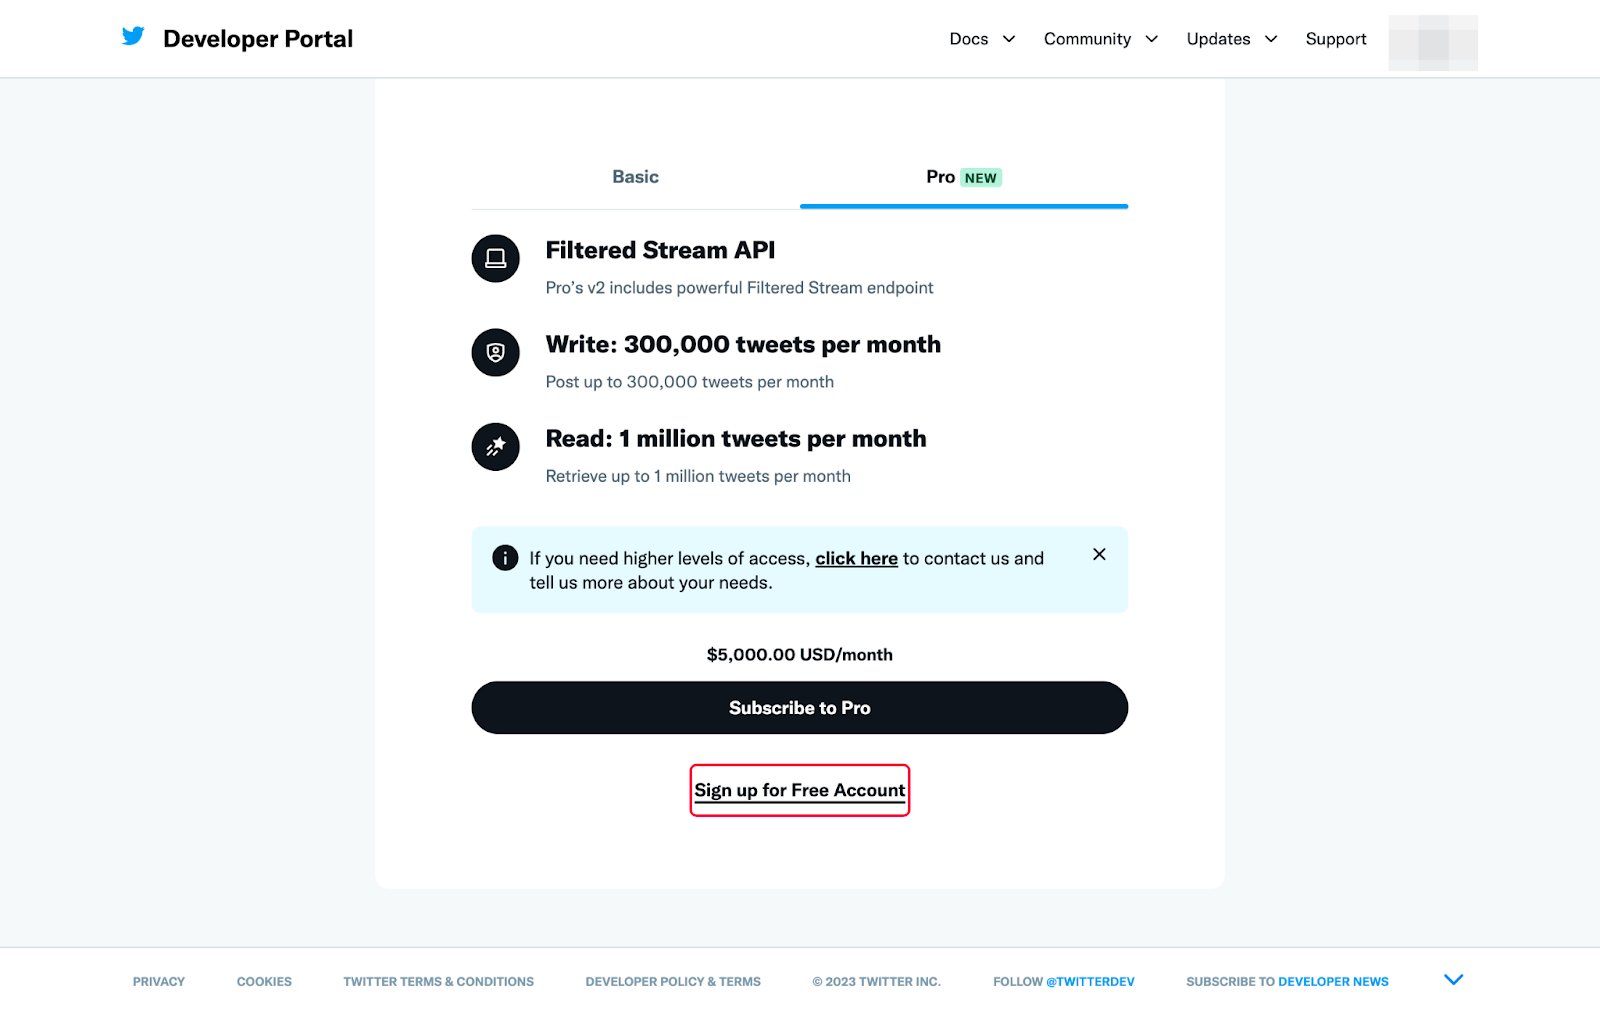Open the Privacy footer link
The image size is (1600, 1014).
(x=159, y=982)
